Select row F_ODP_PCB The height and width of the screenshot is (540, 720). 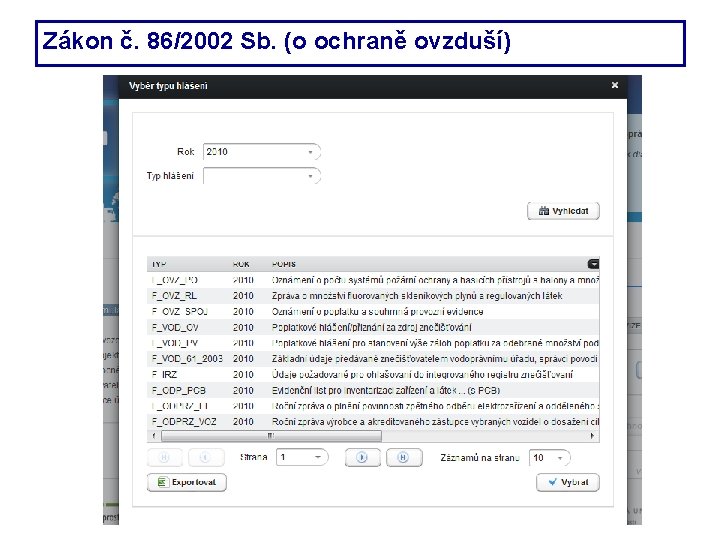(373, 390)
